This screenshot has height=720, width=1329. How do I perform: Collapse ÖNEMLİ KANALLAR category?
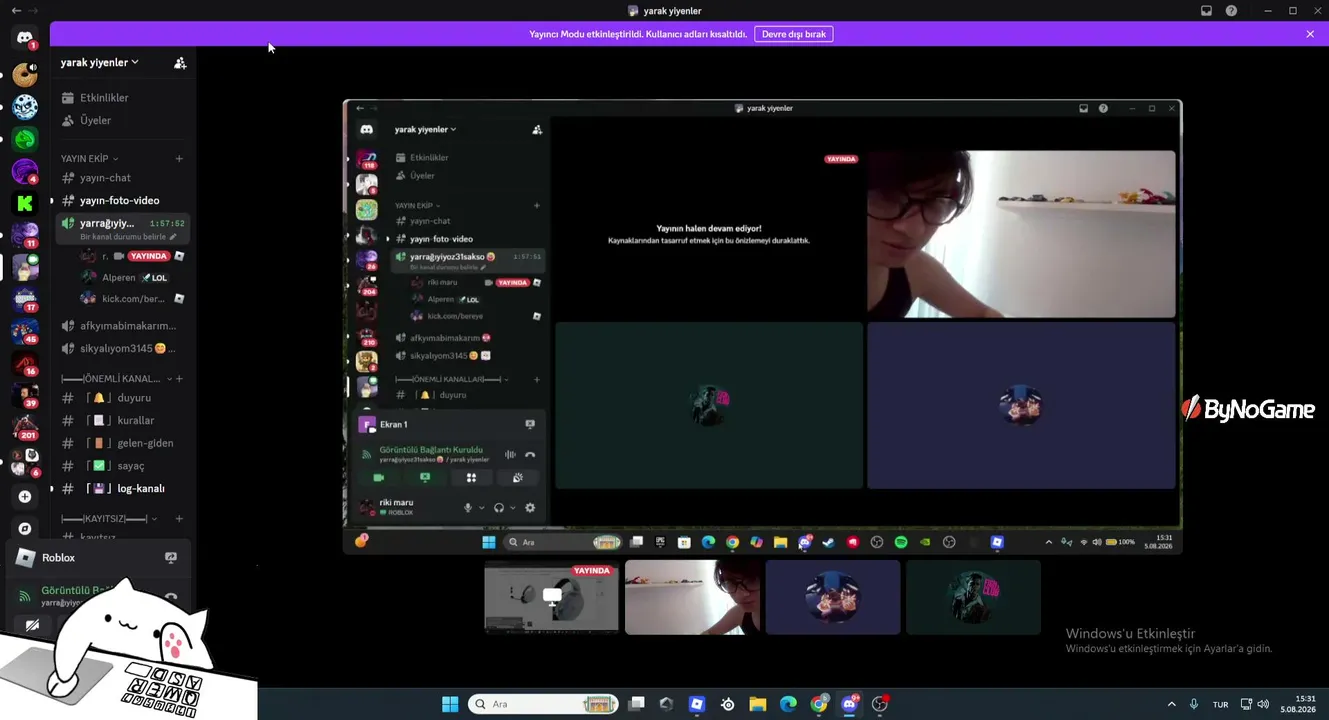pos(116,379)
